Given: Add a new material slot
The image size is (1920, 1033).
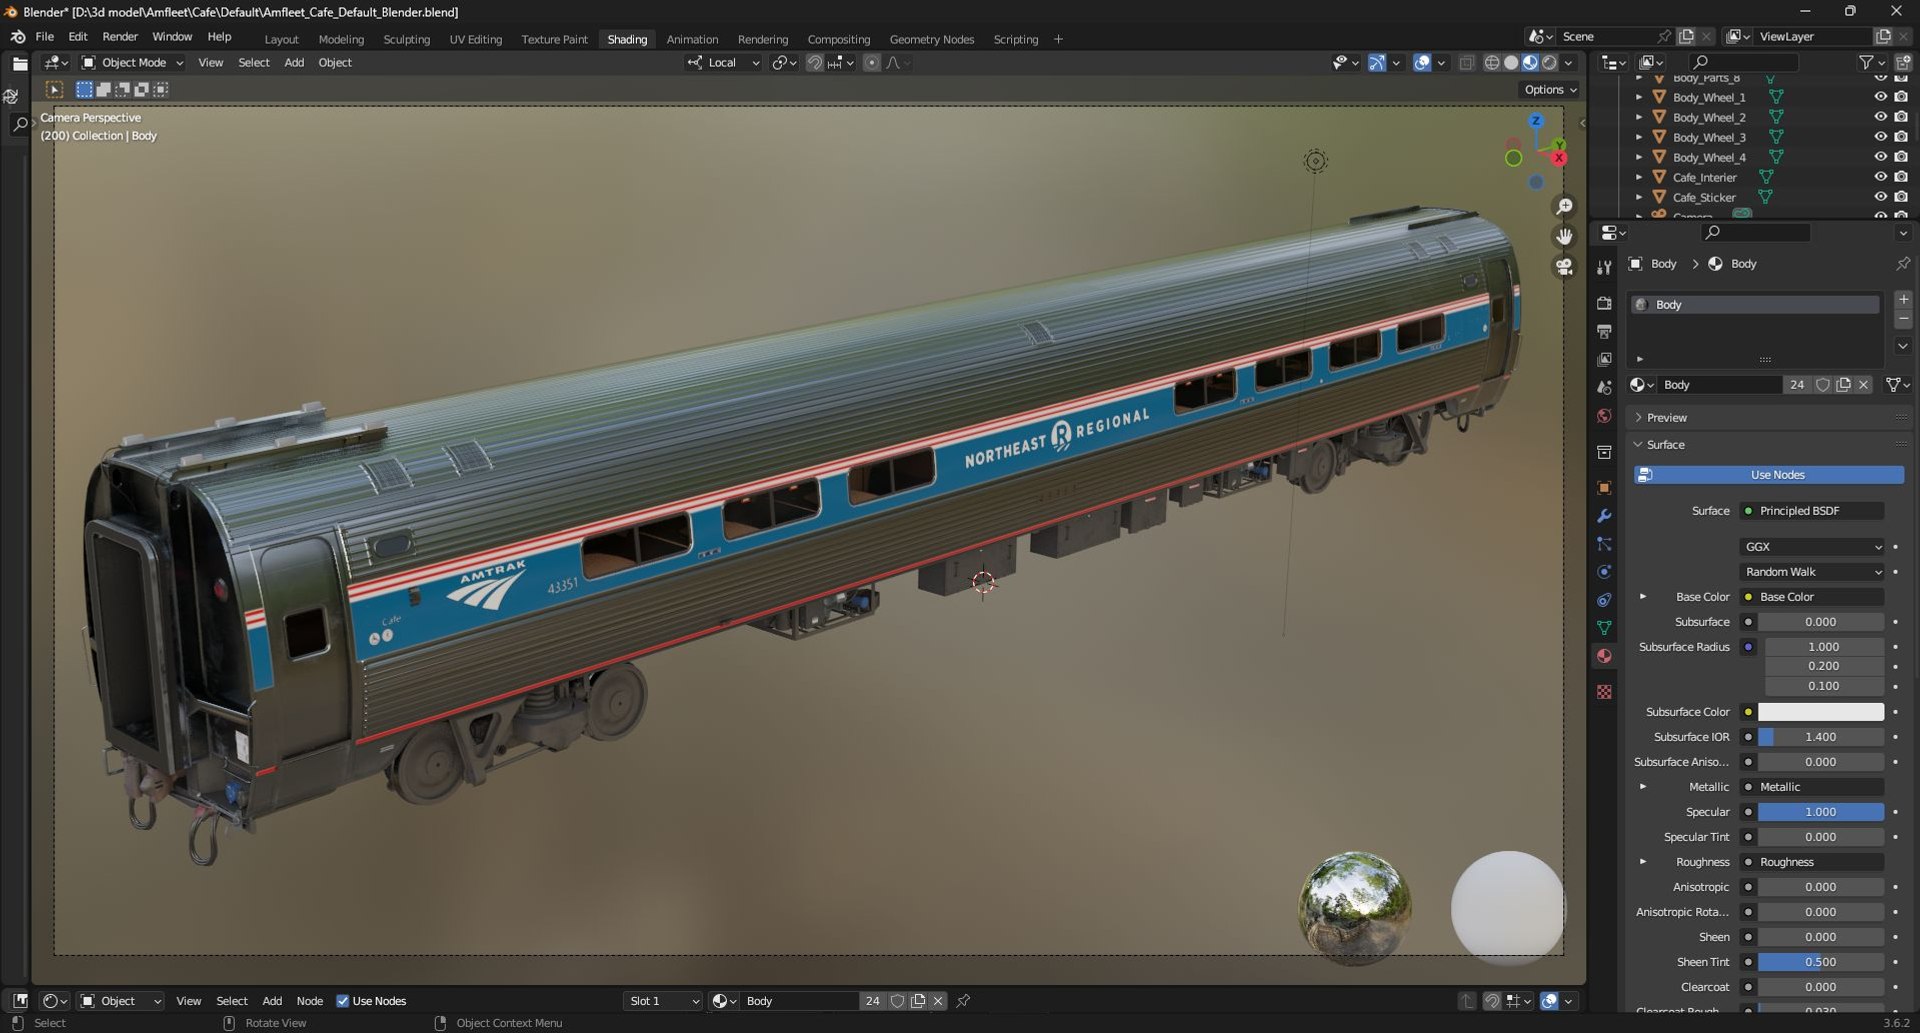Looking at the screenshot, I should coord(1903,299).
